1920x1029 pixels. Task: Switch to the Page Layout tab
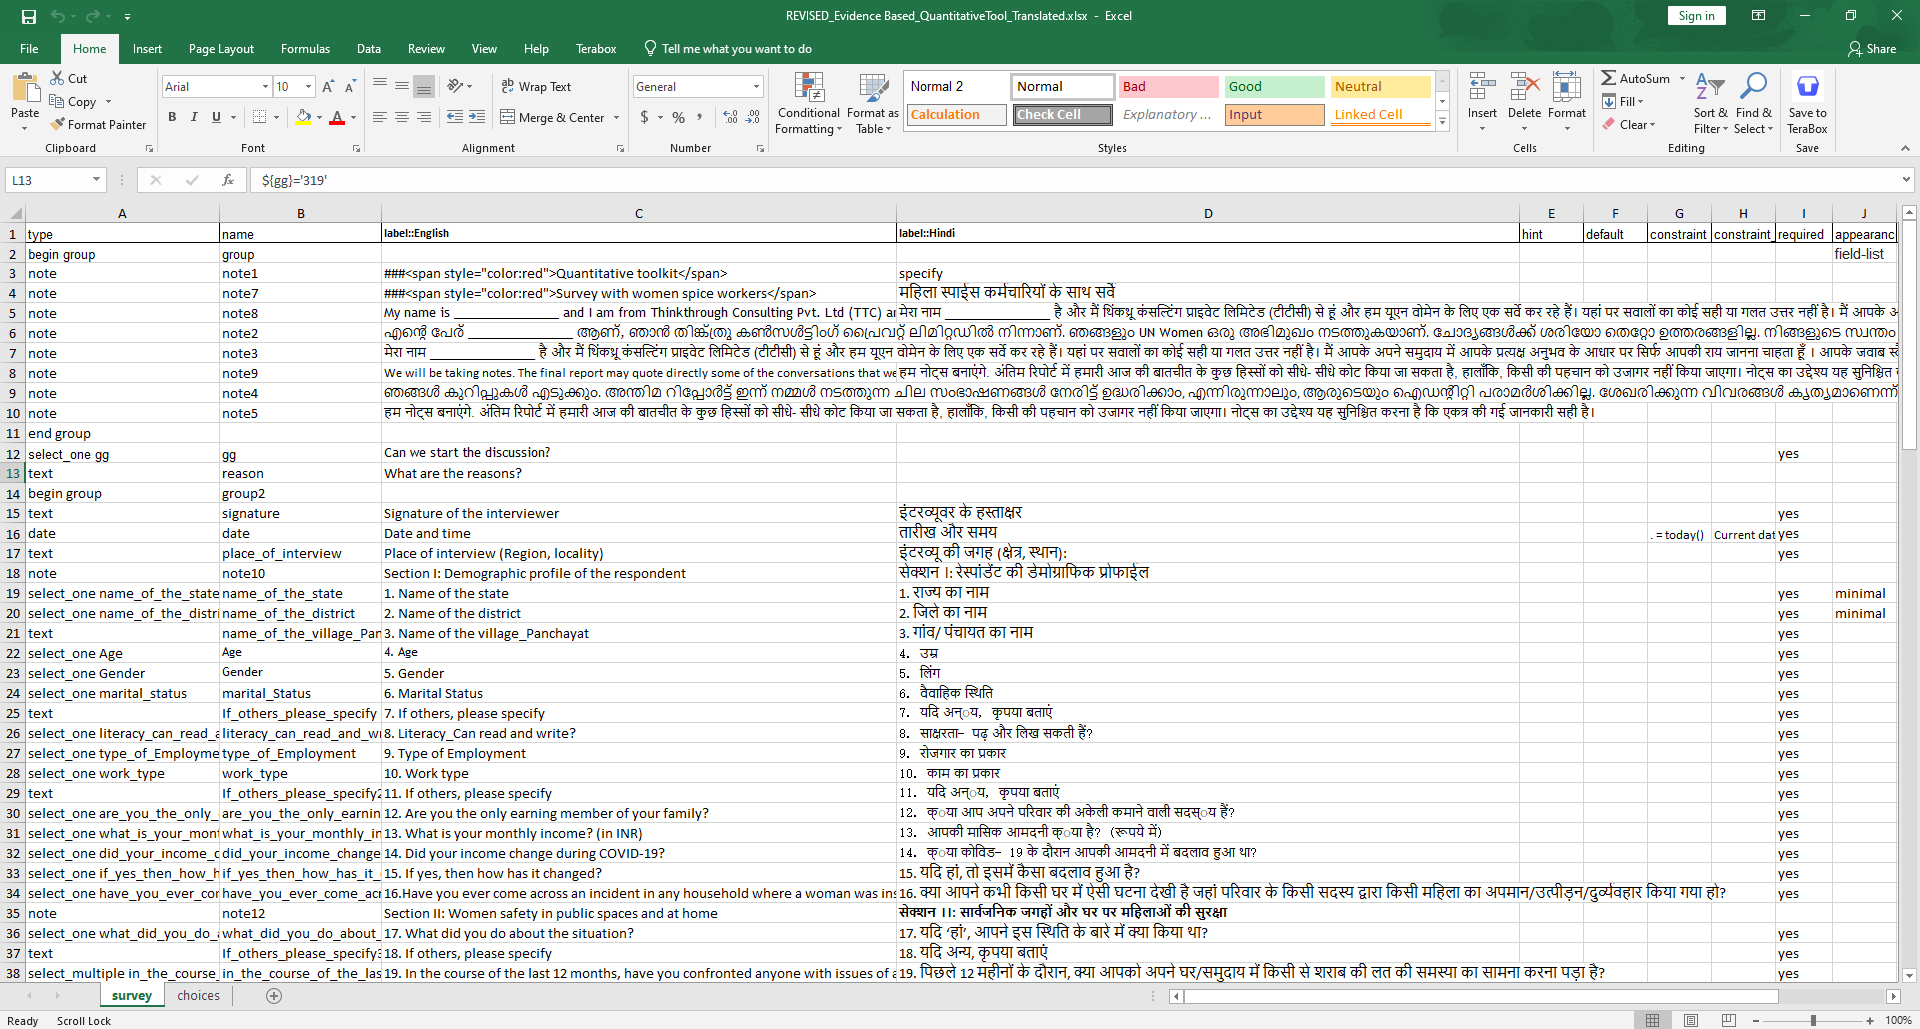(x=221, y=49)
